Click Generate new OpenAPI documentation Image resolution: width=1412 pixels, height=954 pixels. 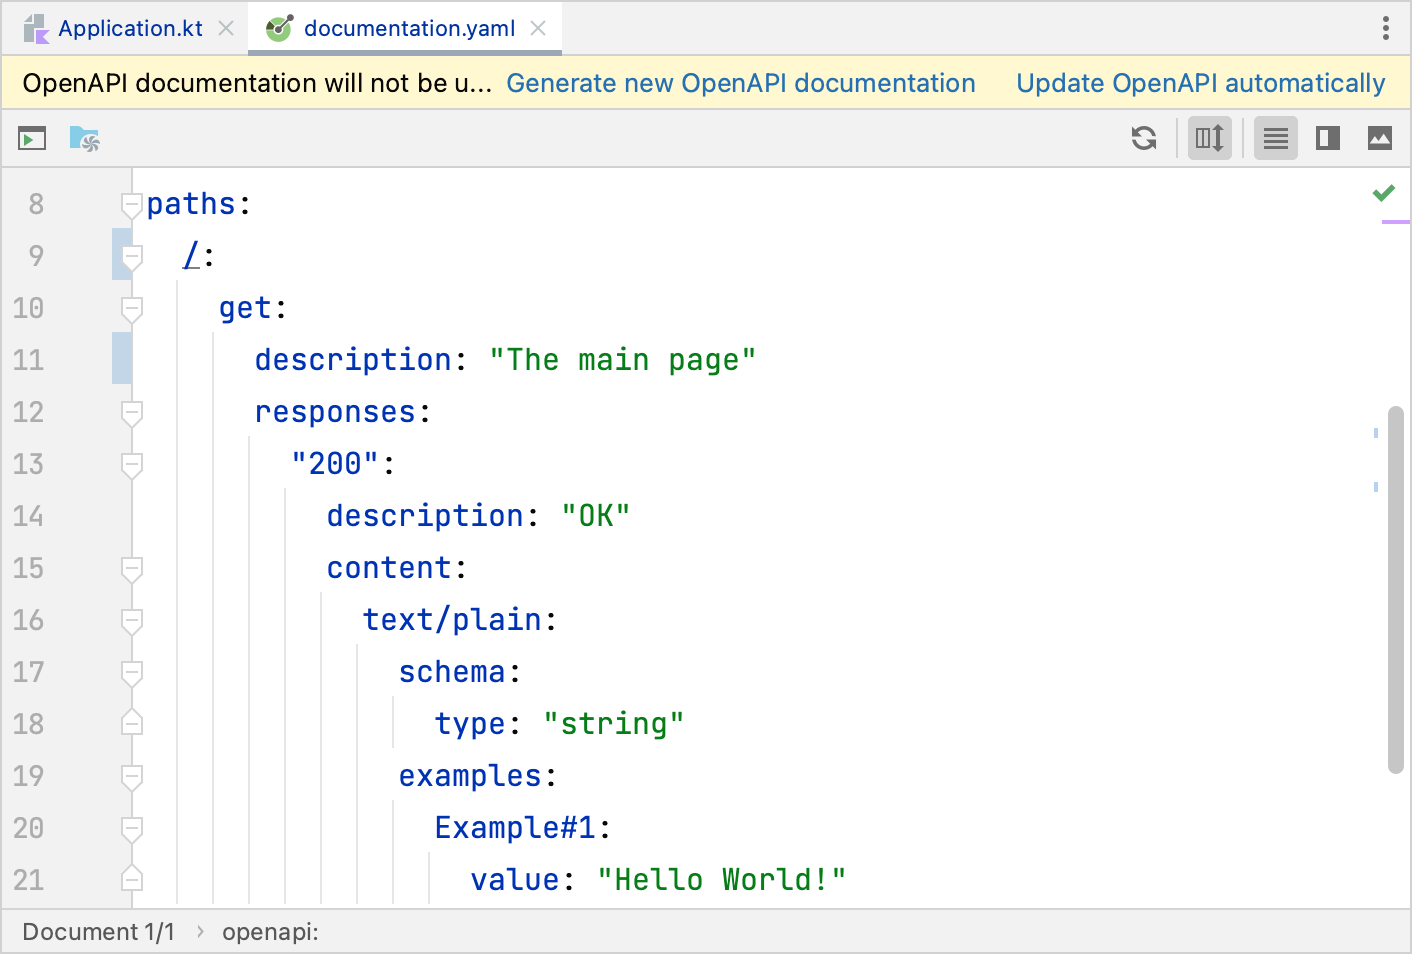[740, 83]
